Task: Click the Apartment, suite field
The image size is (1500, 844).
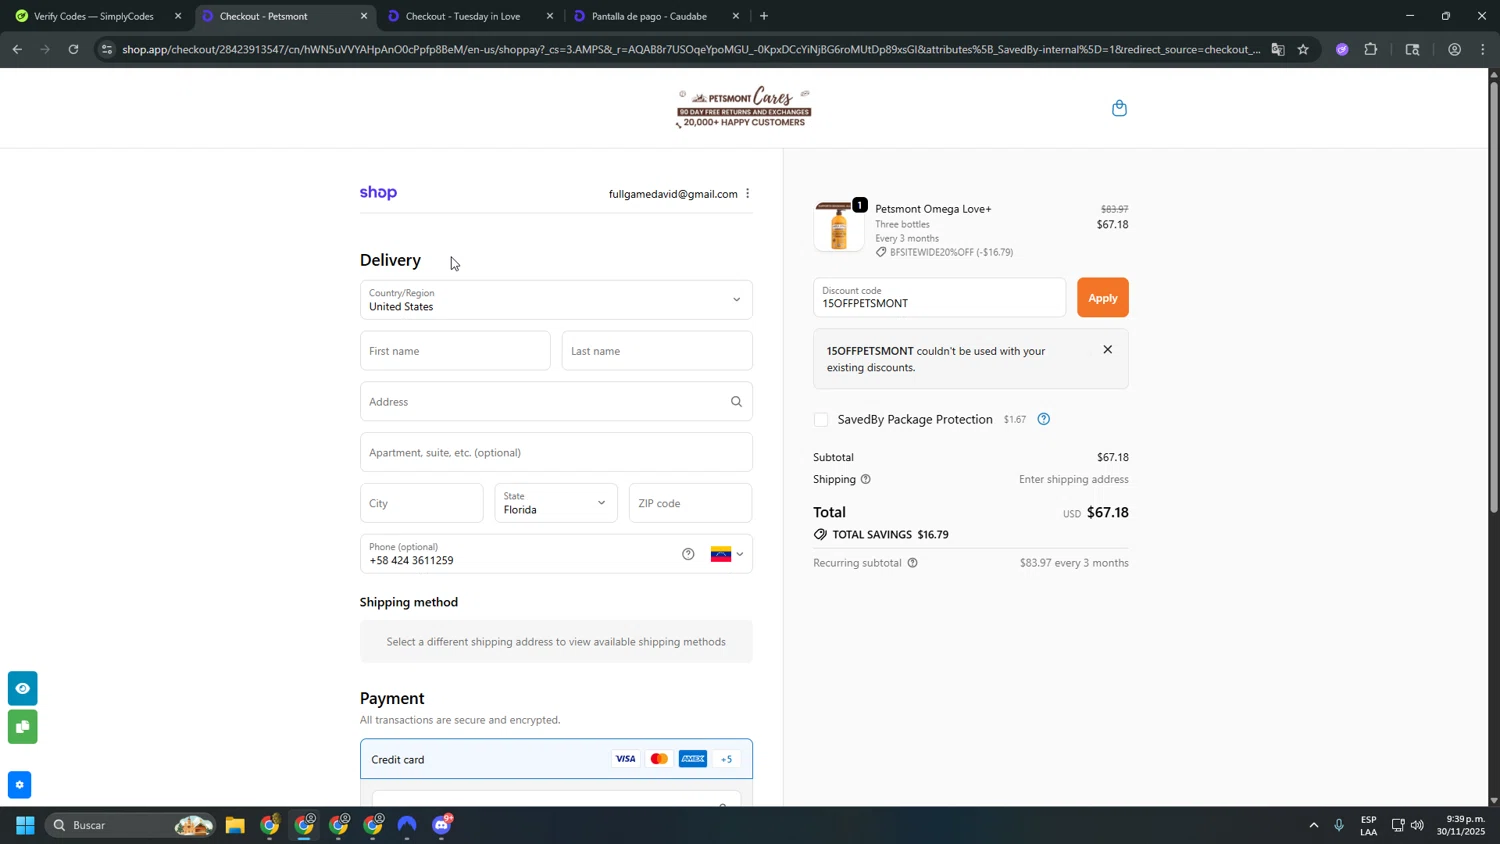Action: pos(556,452)
